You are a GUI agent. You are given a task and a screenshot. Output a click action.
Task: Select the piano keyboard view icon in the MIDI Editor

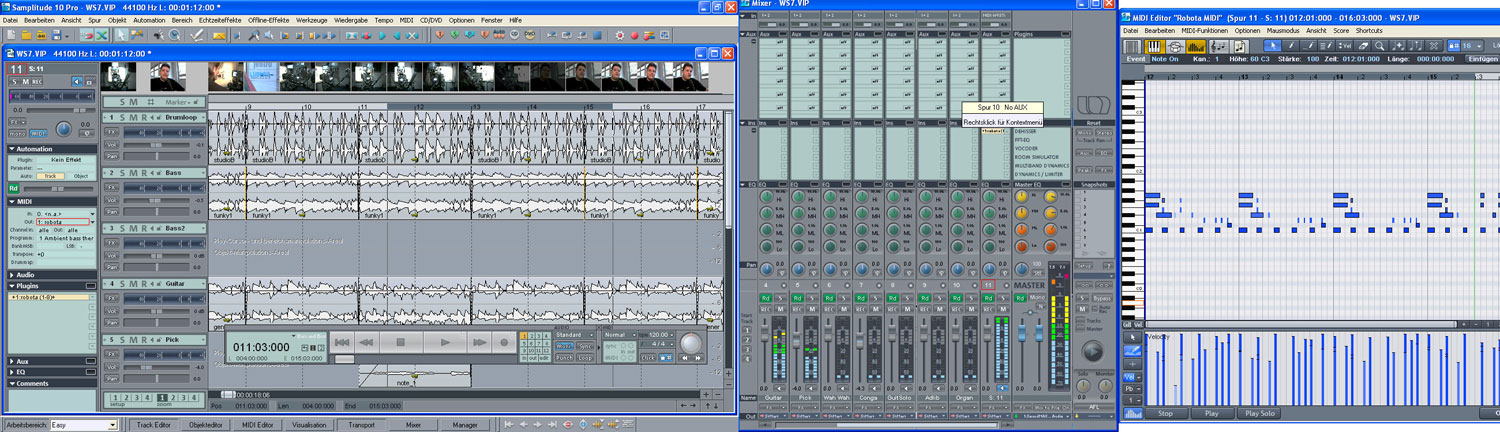pos(1153,46)
